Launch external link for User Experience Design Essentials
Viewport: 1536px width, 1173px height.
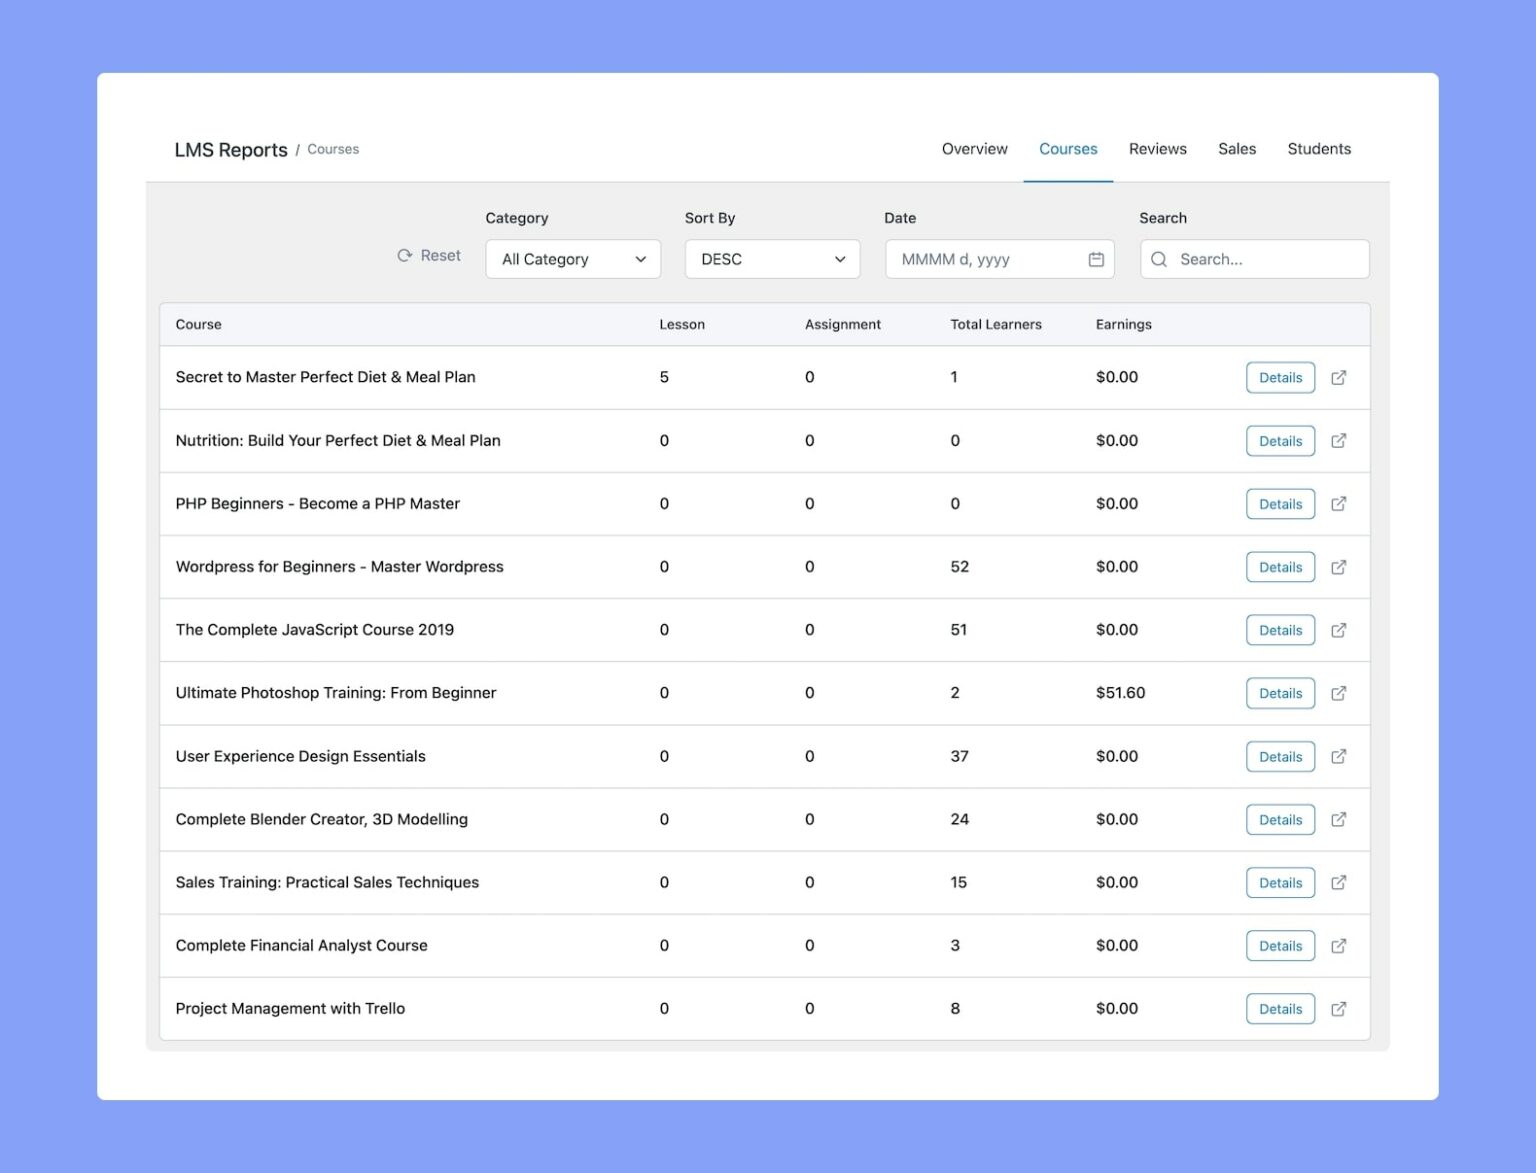[1338, 756]
